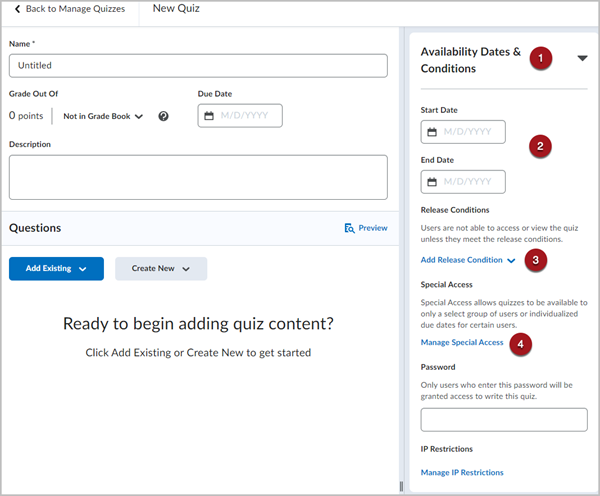600x496 pixels.
Task: Open the Add Existing dropdown
Action: (56, 269)
